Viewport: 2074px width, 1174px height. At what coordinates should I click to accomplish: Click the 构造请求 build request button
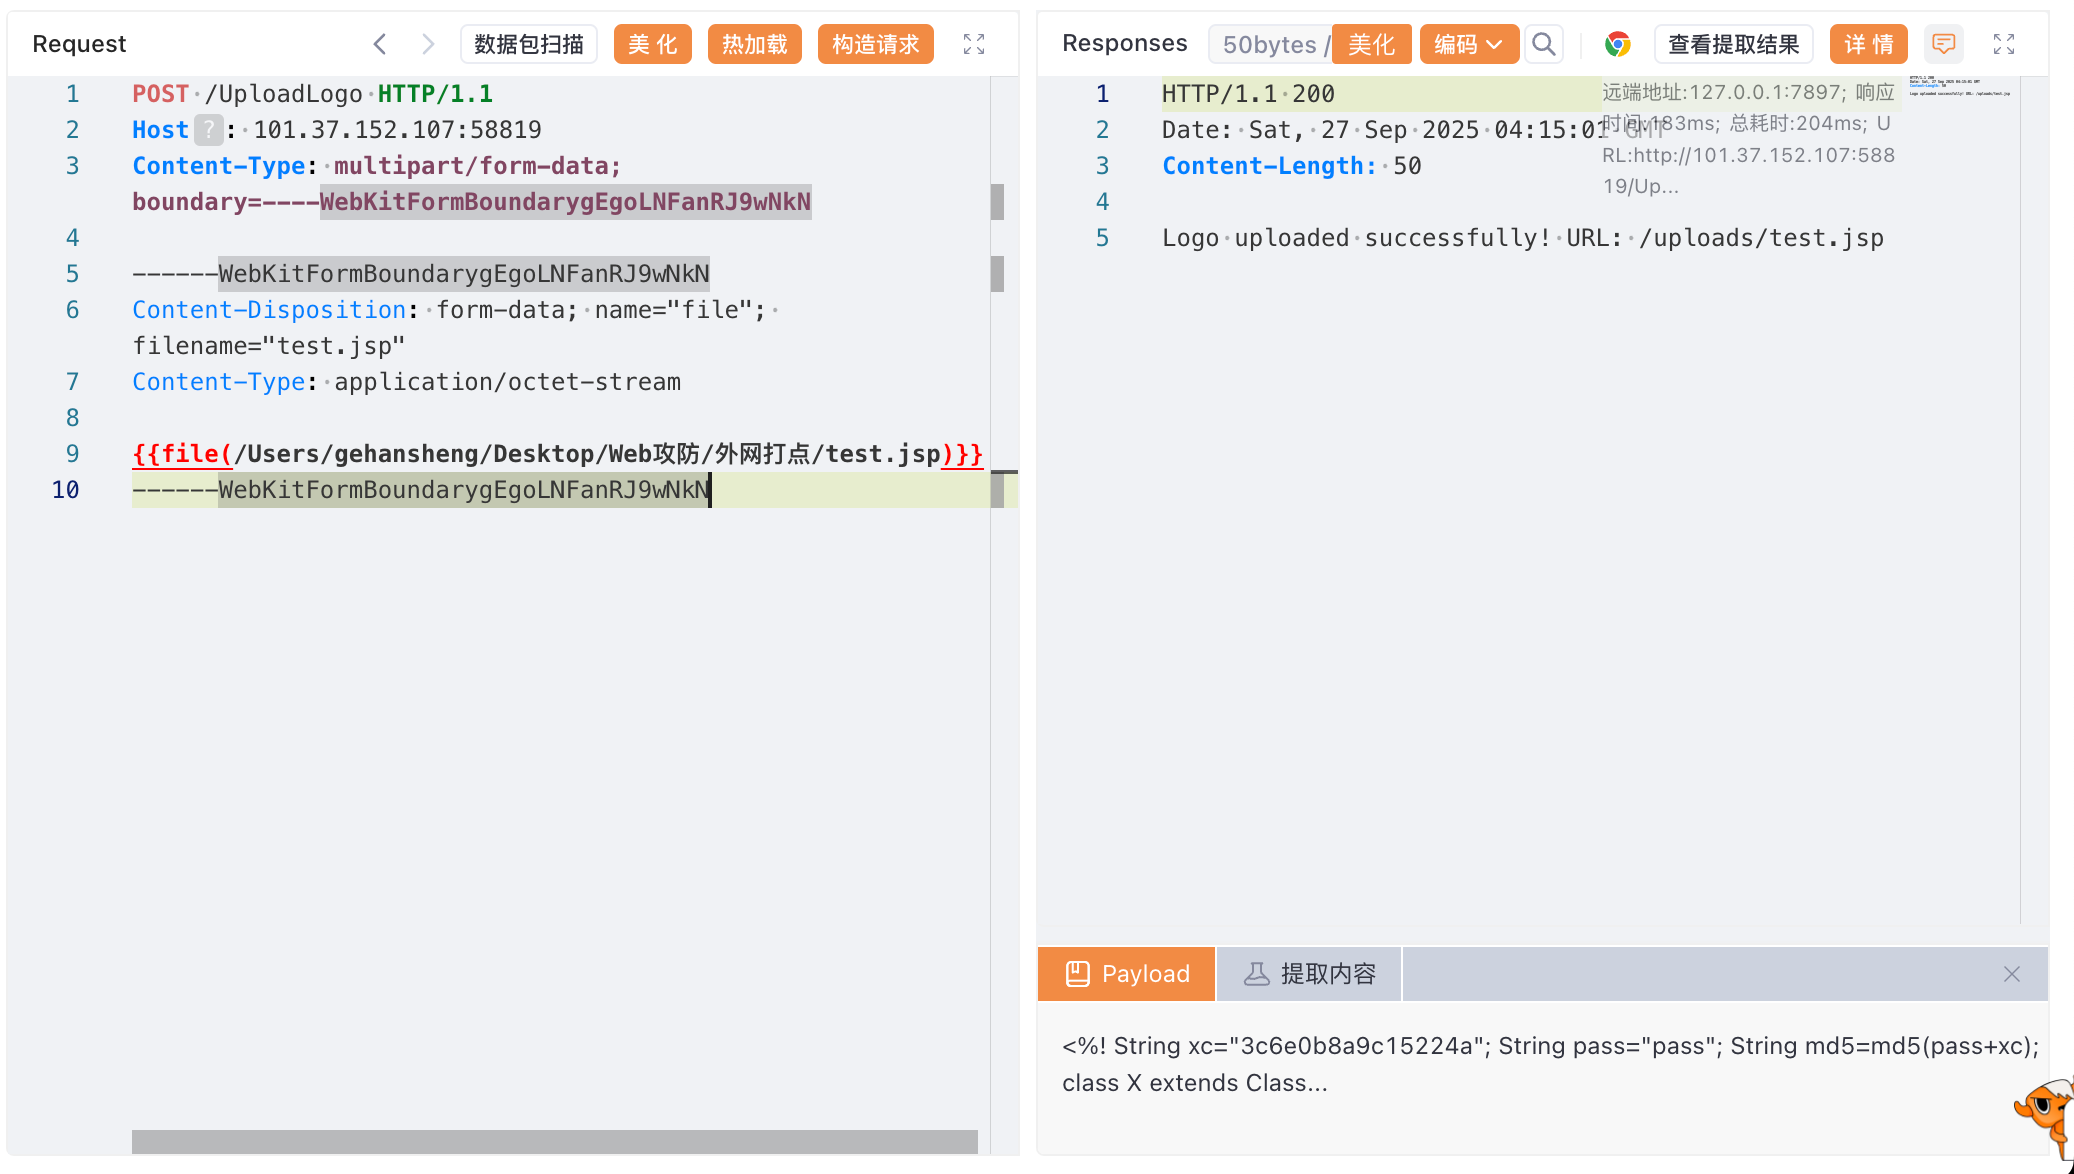coord(875,44)
